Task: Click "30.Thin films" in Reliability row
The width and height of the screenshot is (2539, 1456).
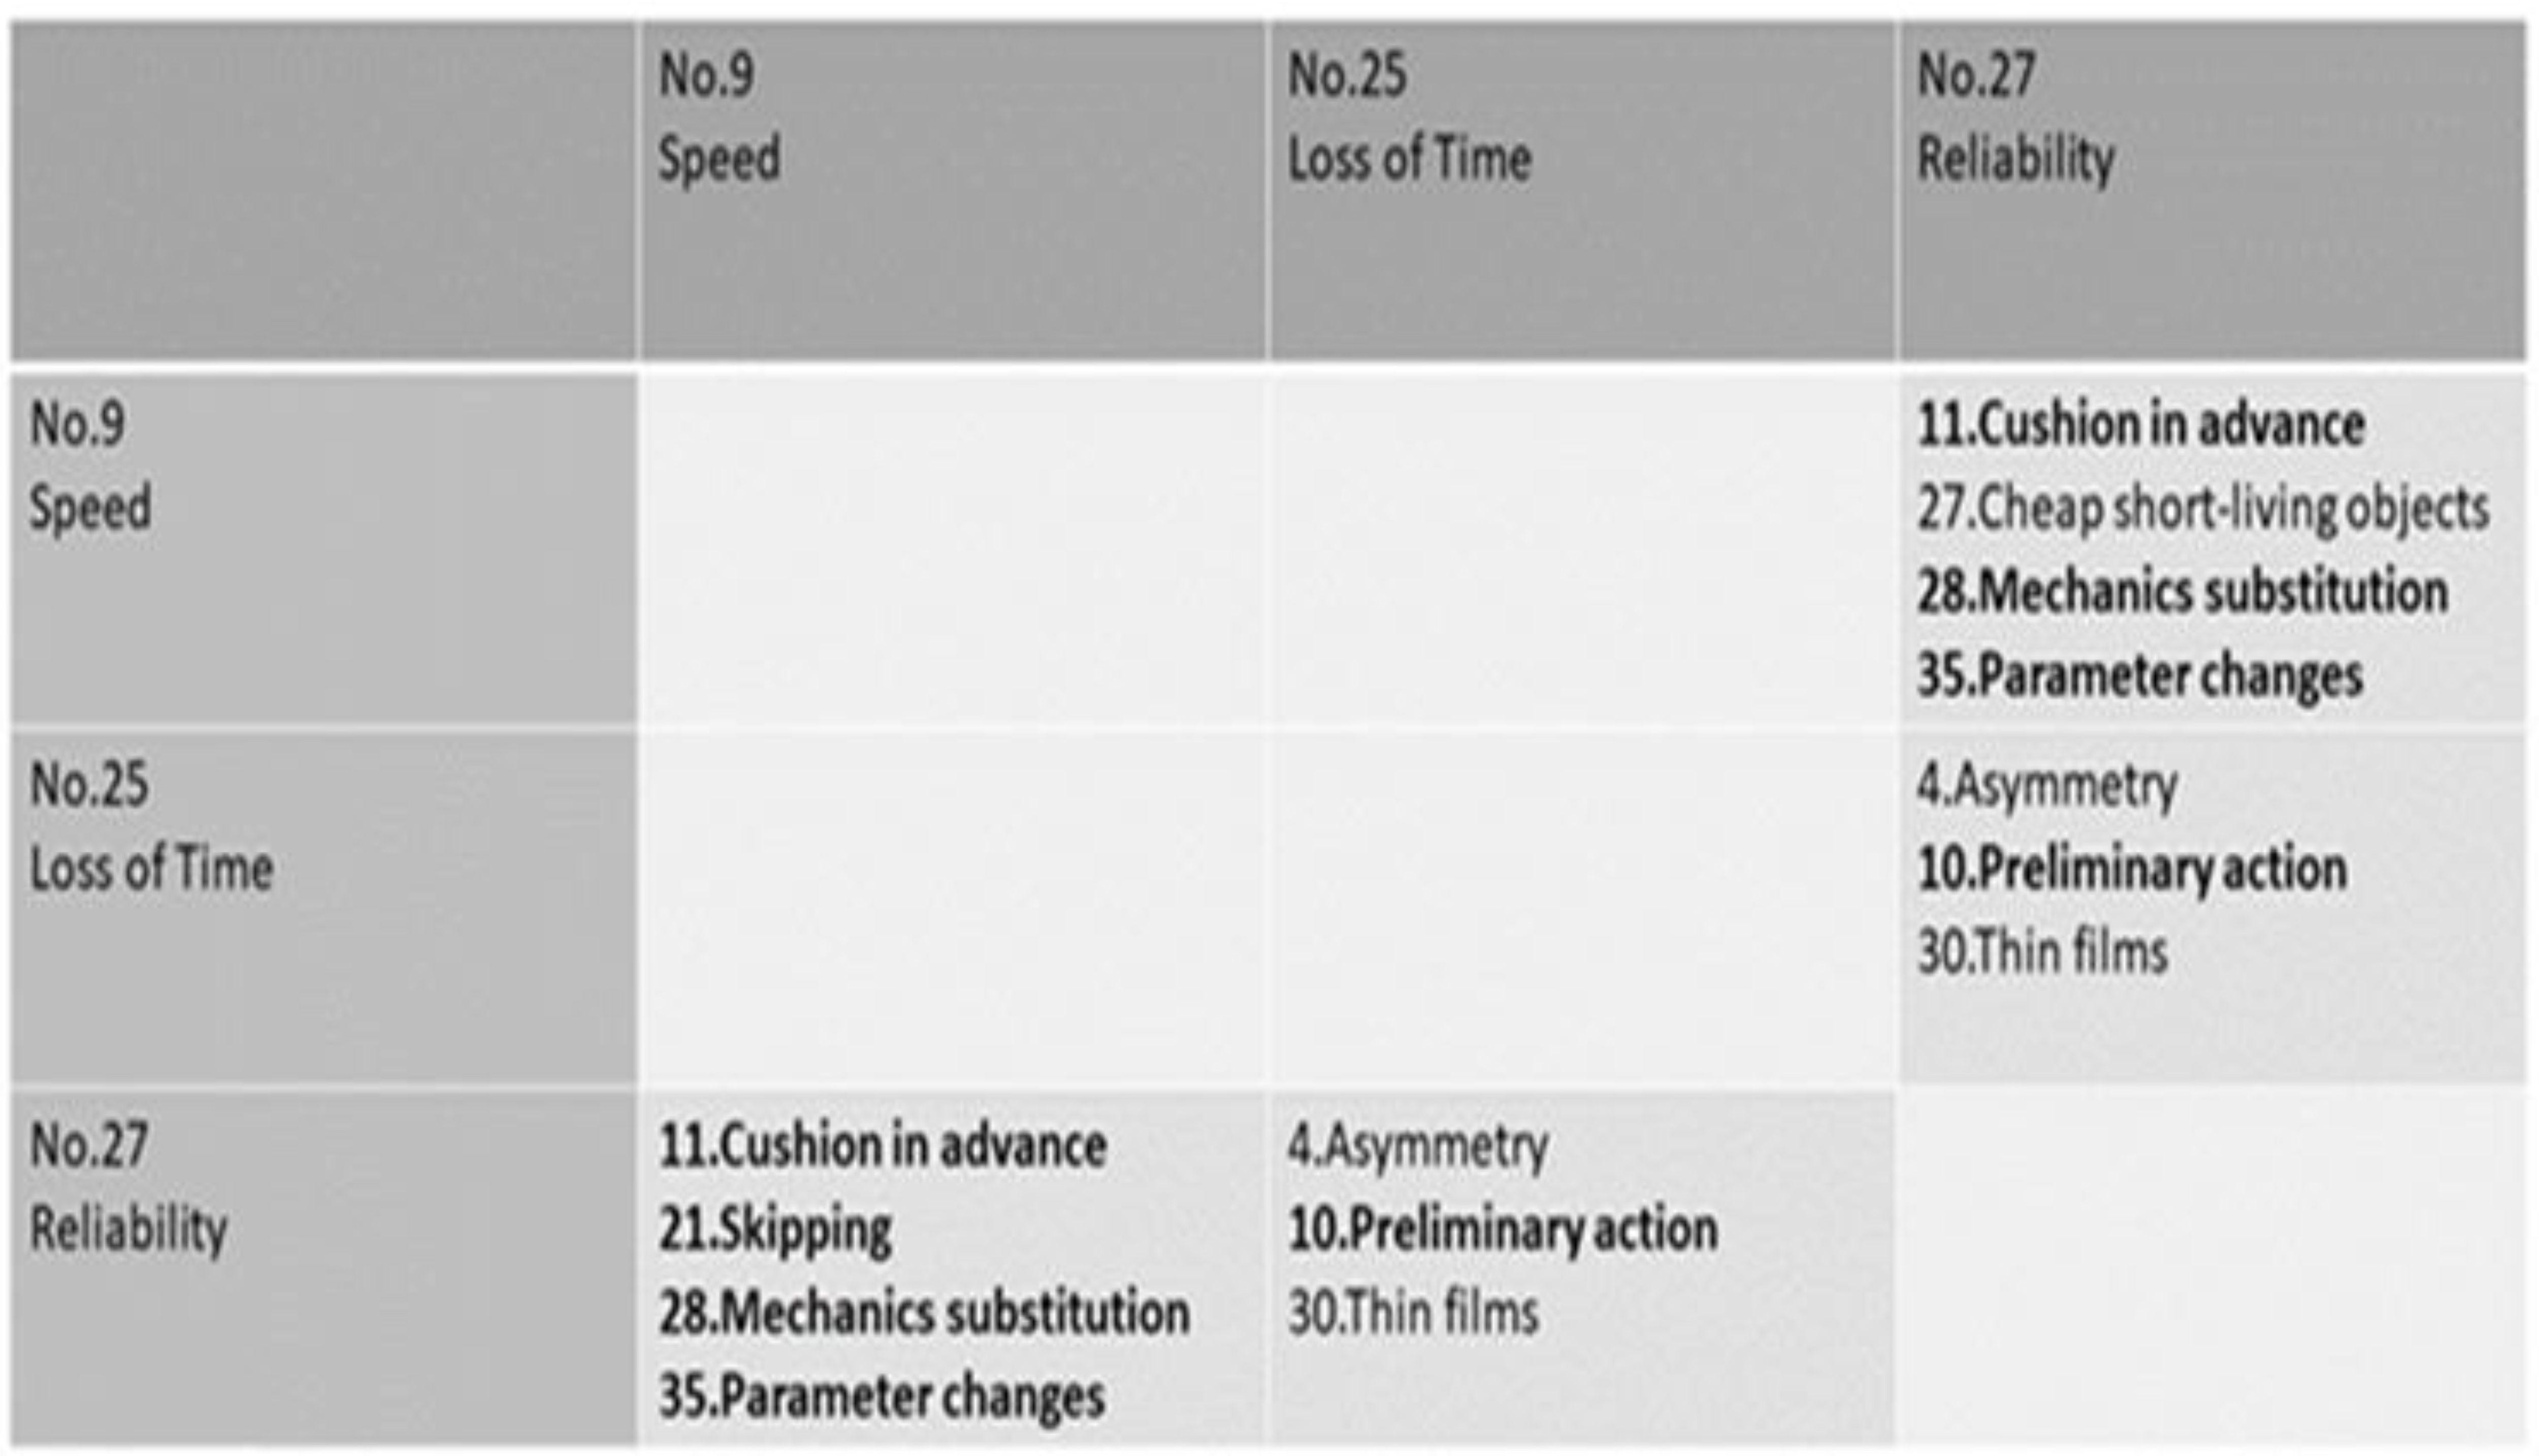Action: click(x=1412, y=1312)
